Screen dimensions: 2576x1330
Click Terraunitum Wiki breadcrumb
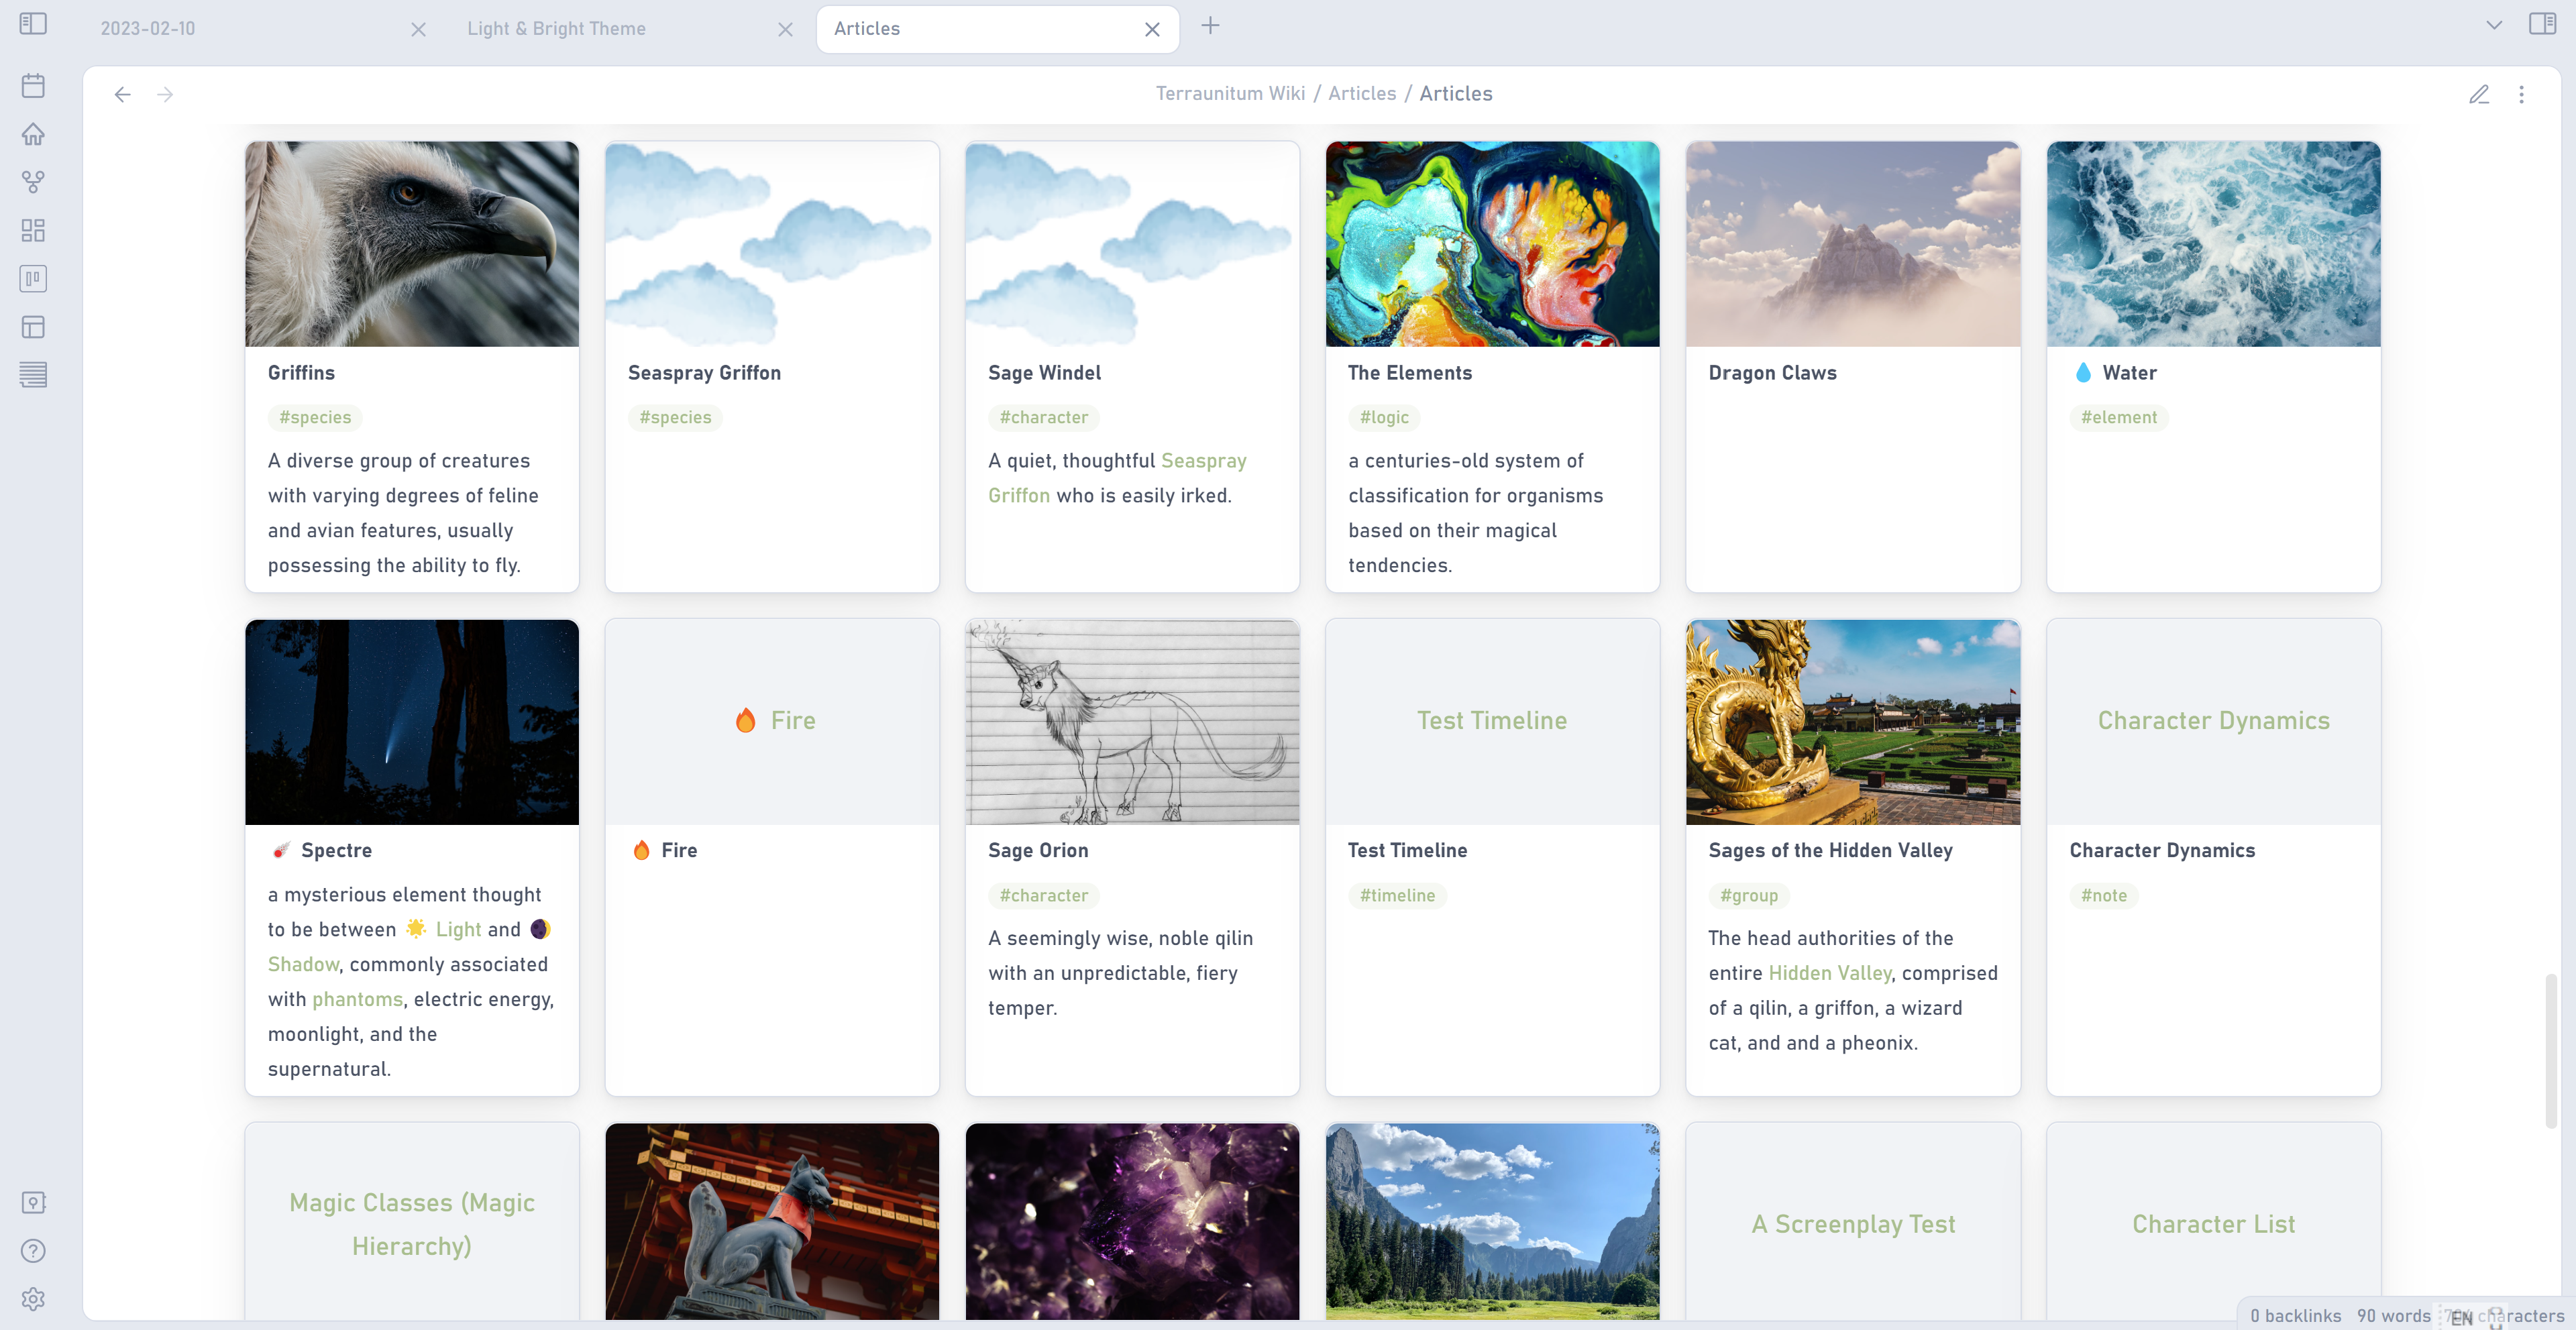pos(1230,93)
